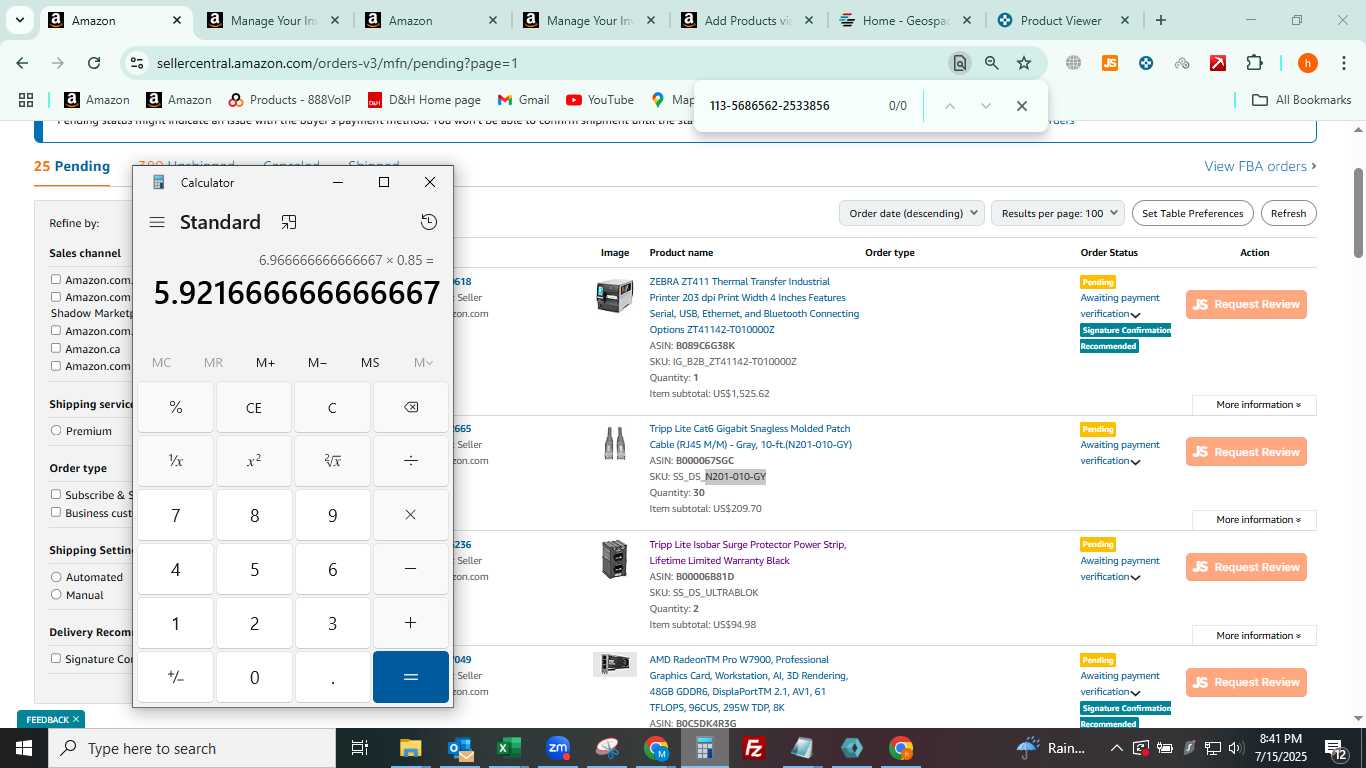Open Excel from the taskbar
The height and width of the screenshot is (768, 1366).
[509, 748]
